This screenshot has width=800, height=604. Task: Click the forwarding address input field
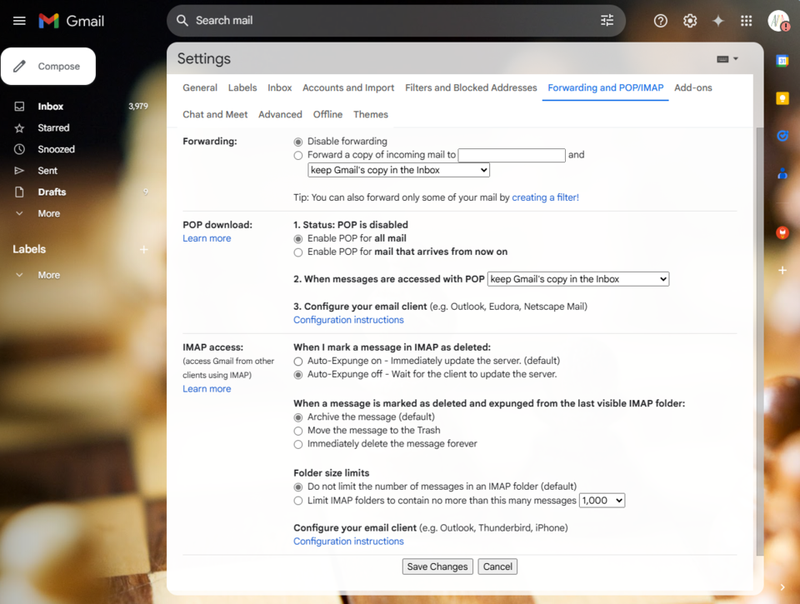coord(512,155)
